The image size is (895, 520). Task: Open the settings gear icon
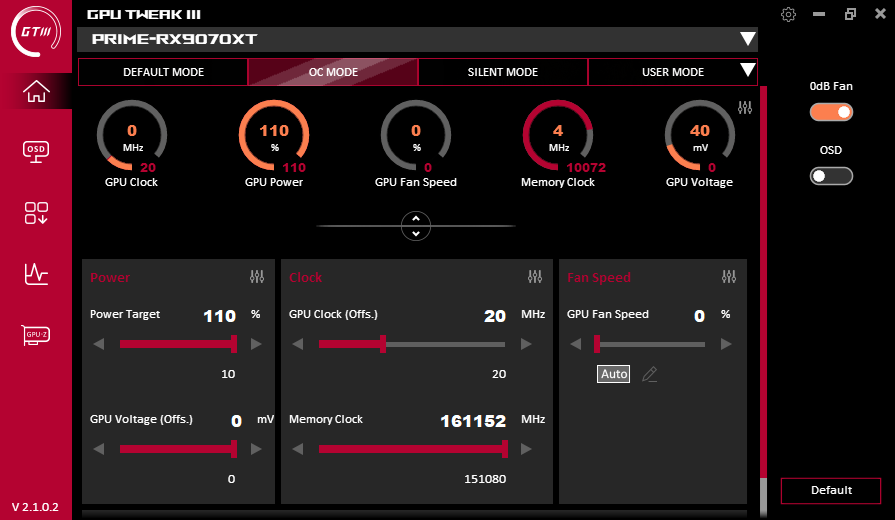click(x=789, y=14)
